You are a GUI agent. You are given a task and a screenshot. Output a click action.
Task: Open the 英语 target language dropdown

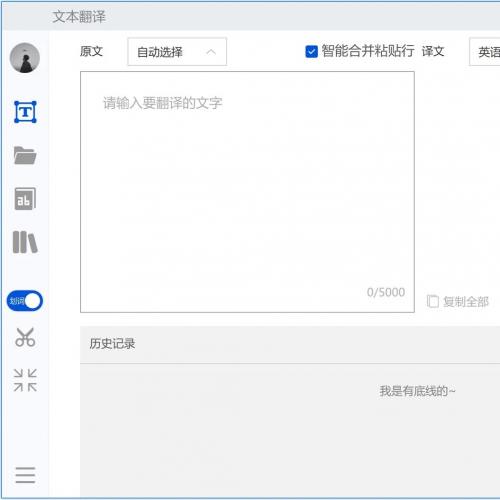[x=485, y=52]
